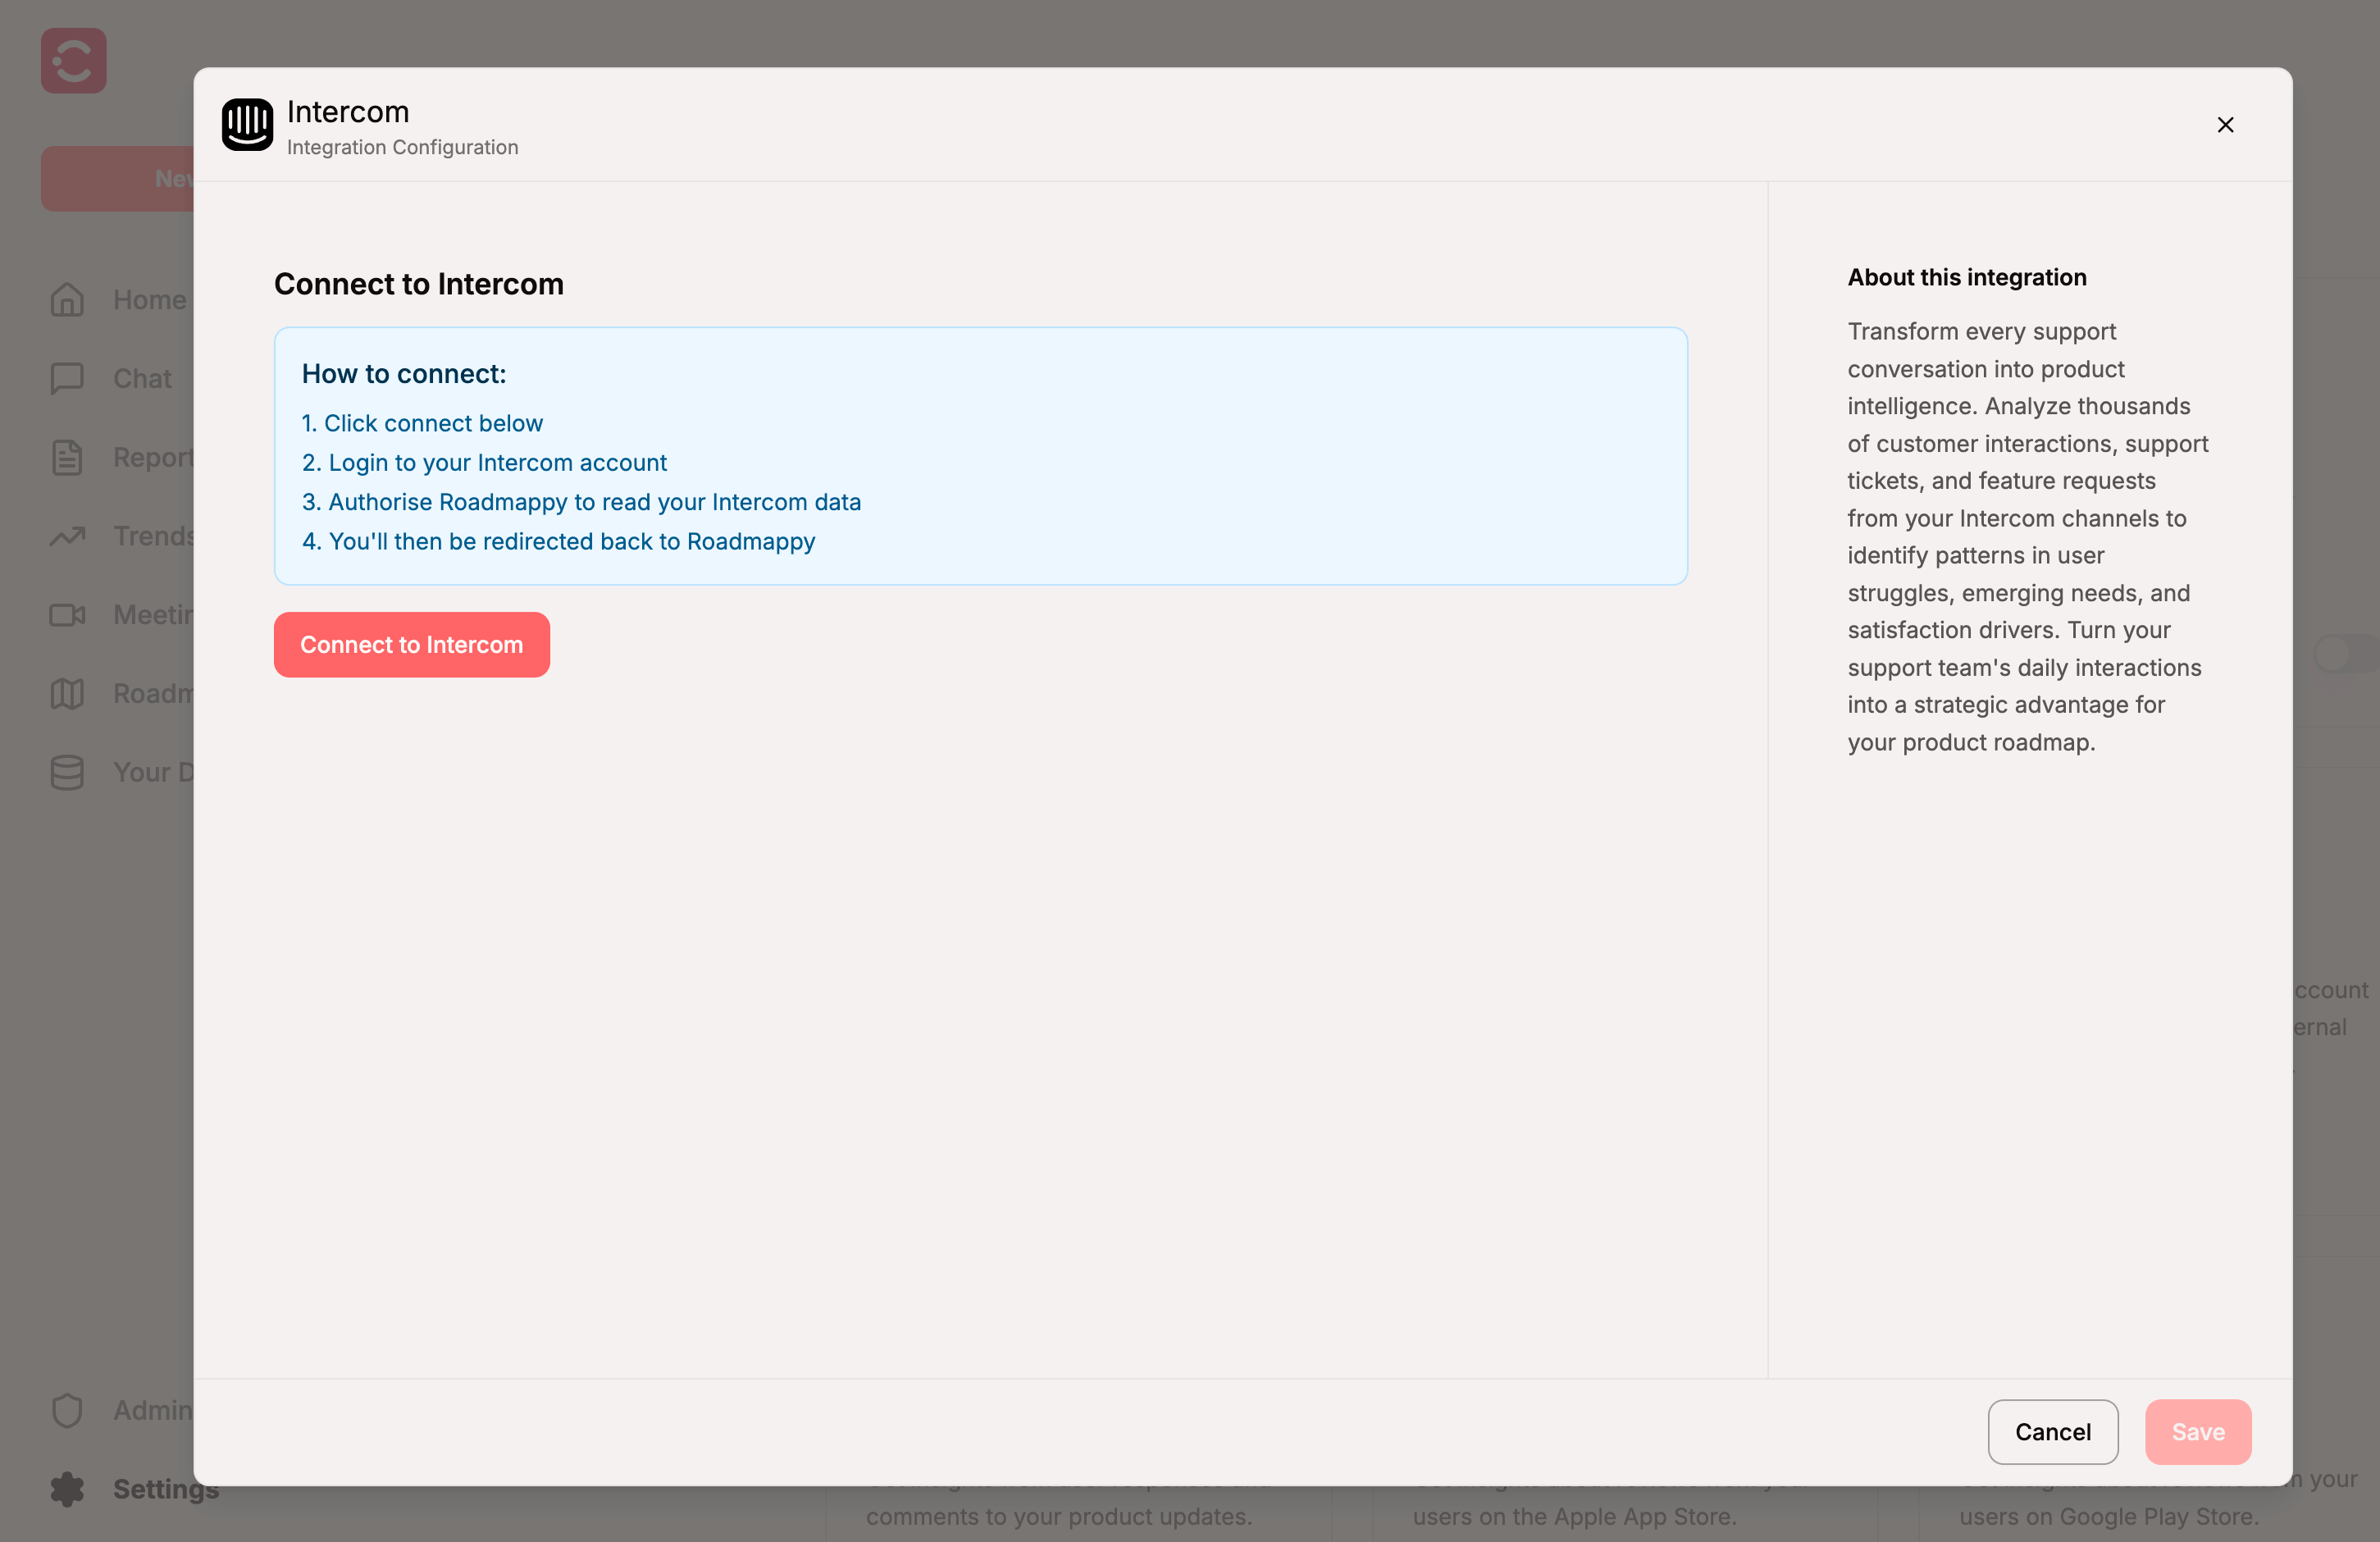
Task: Click 'redirected back to Roadmappy' step
Action: [558, 541]
